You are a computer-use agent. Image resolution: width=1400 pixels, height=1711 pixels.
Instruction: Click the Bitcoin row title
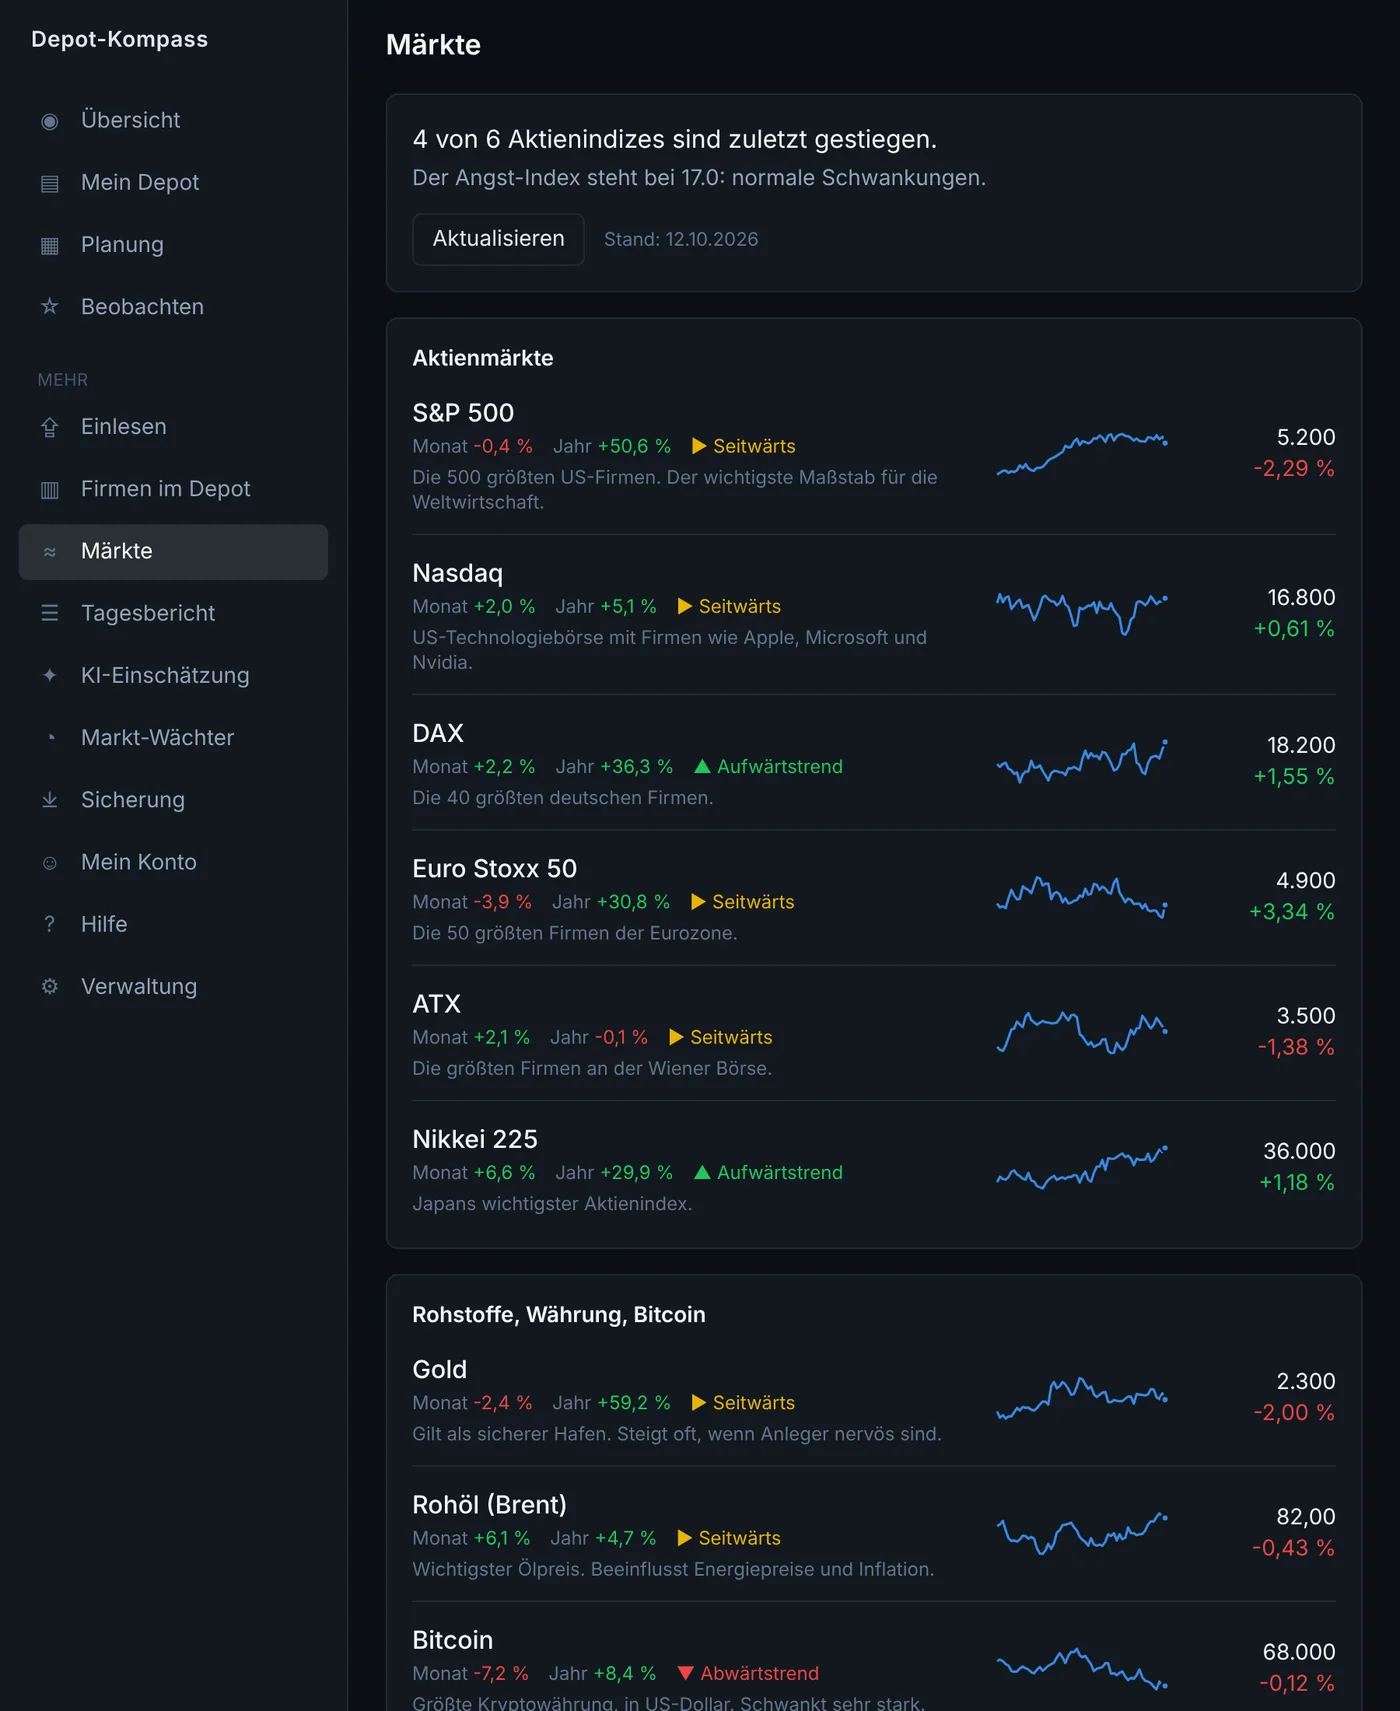(452, 1640)
